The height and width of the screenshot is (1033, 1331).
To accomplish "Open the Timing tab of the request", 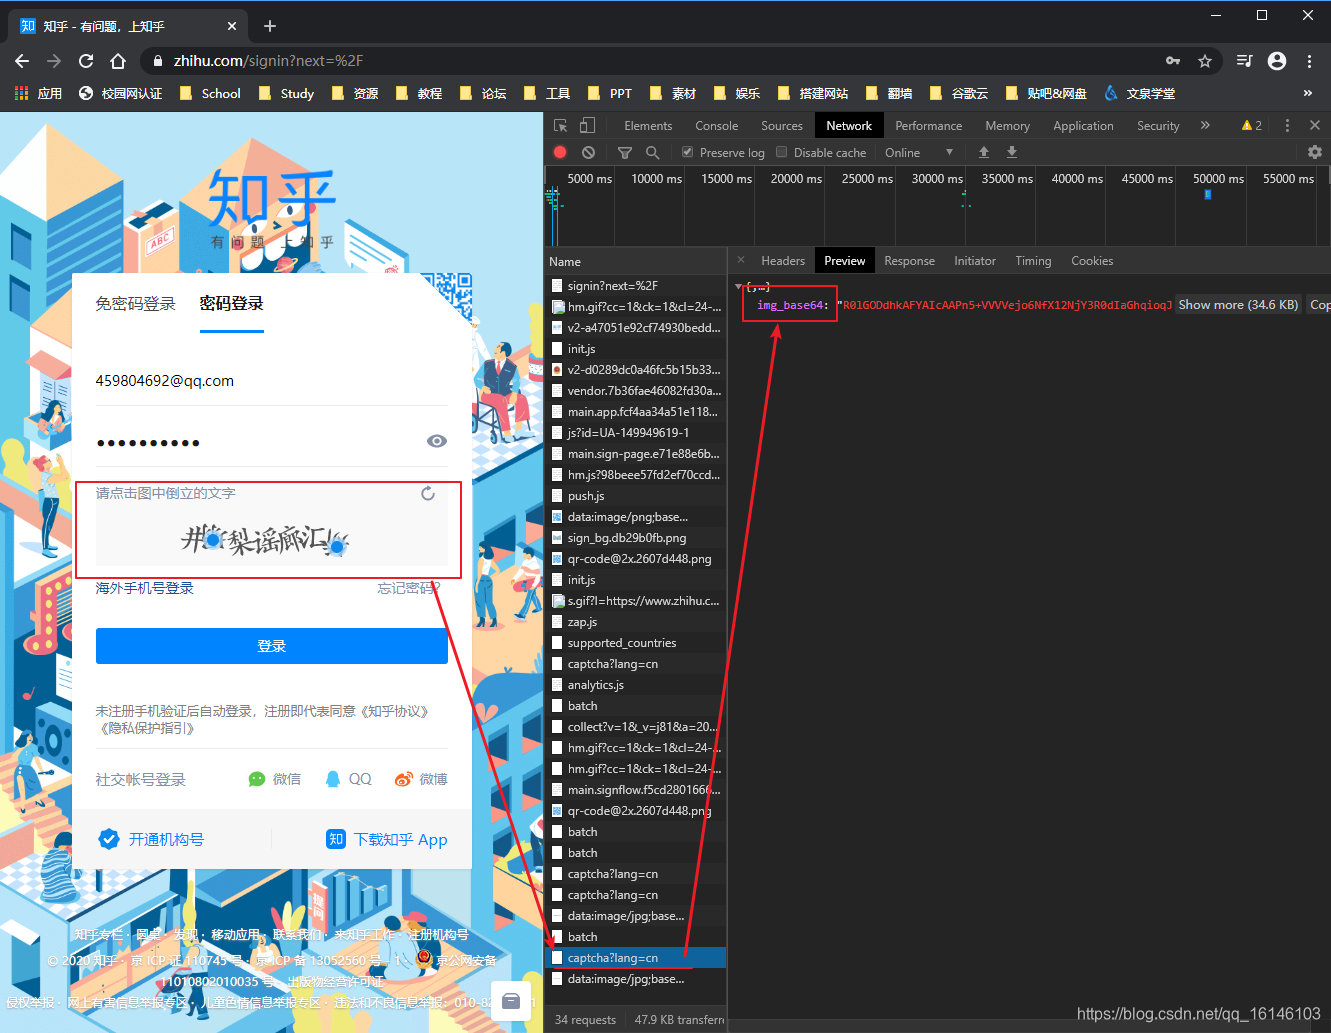I will click(1033, 260).
